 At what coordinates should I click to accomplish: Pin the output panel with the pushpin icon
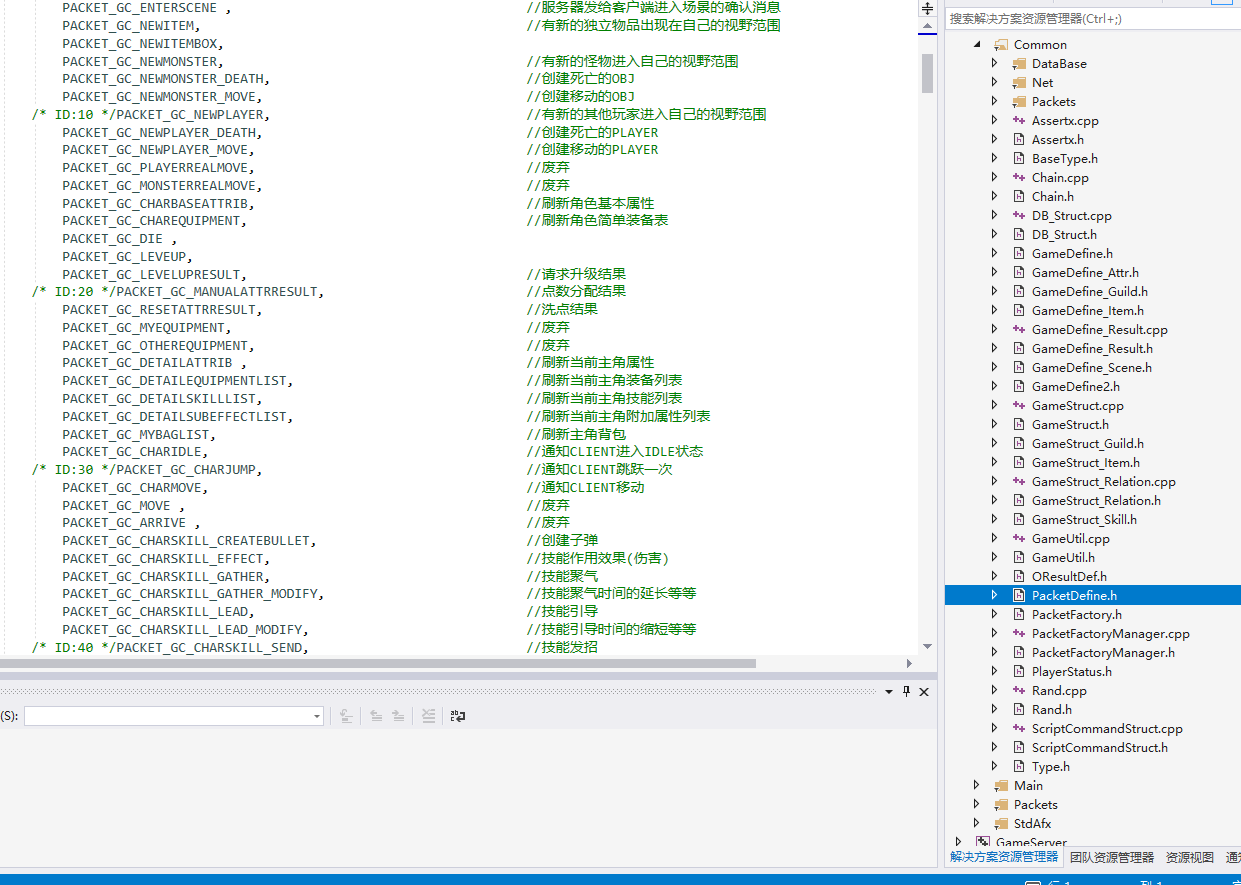pyautogui.click(x=907, y=692)
